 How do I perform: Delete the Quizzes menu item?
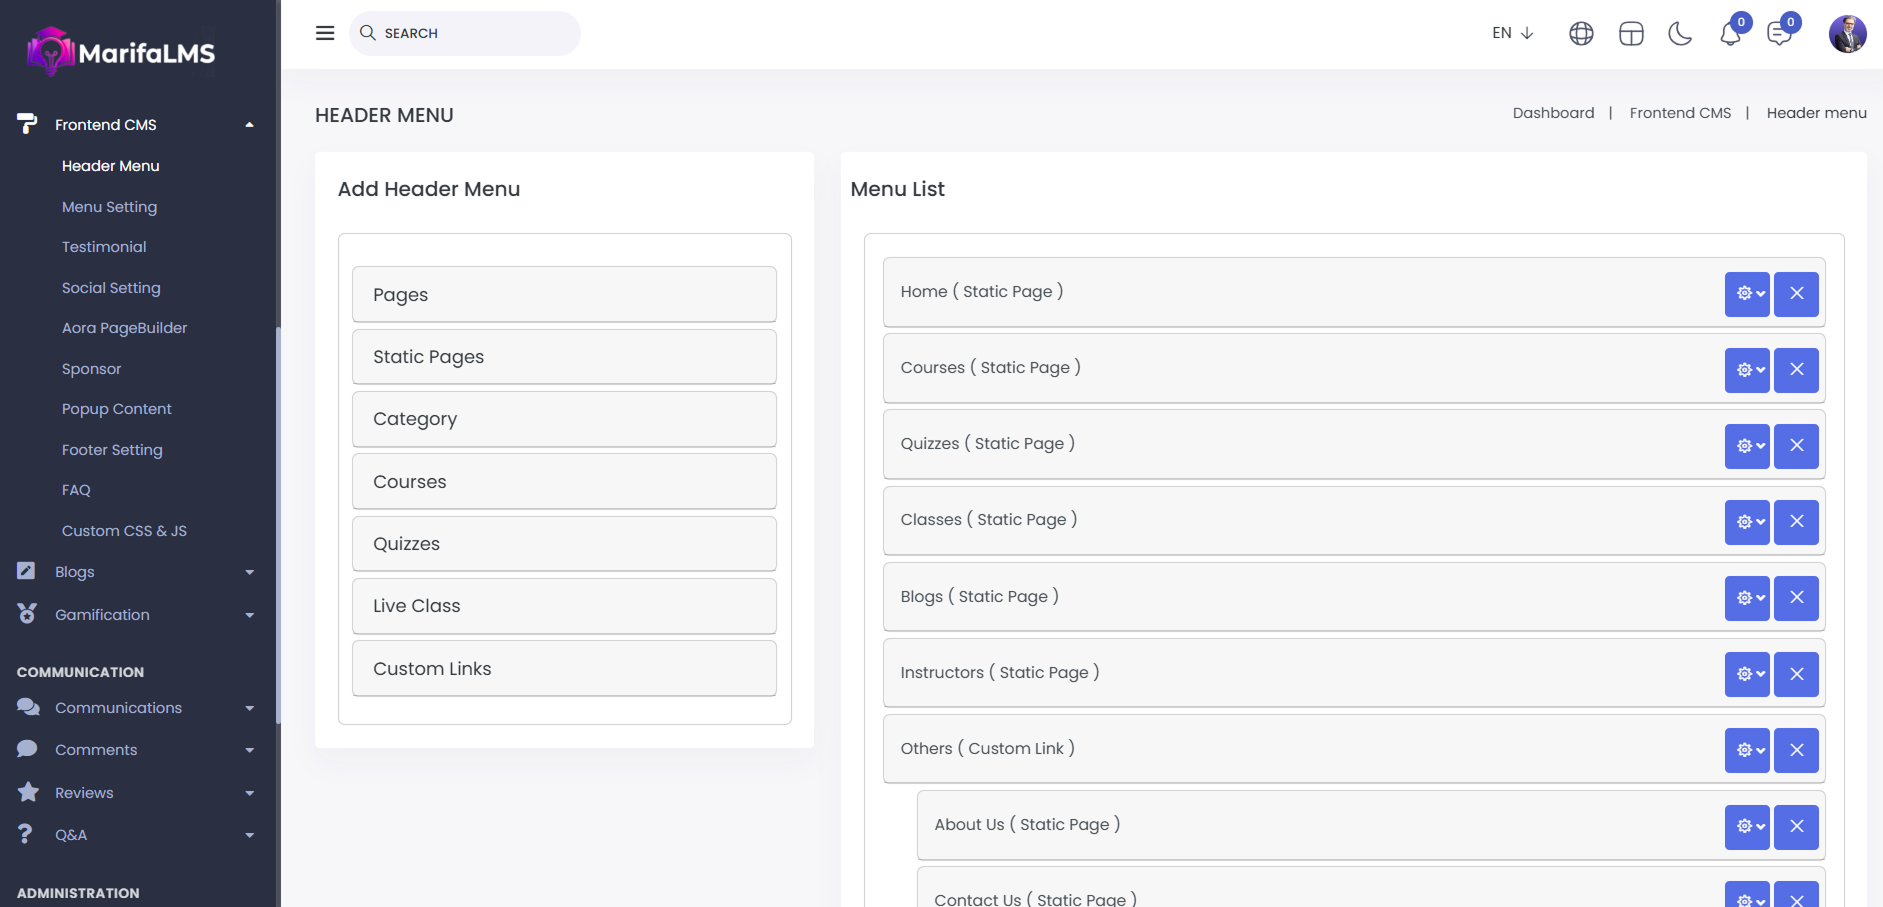(x=1796, y=446)
